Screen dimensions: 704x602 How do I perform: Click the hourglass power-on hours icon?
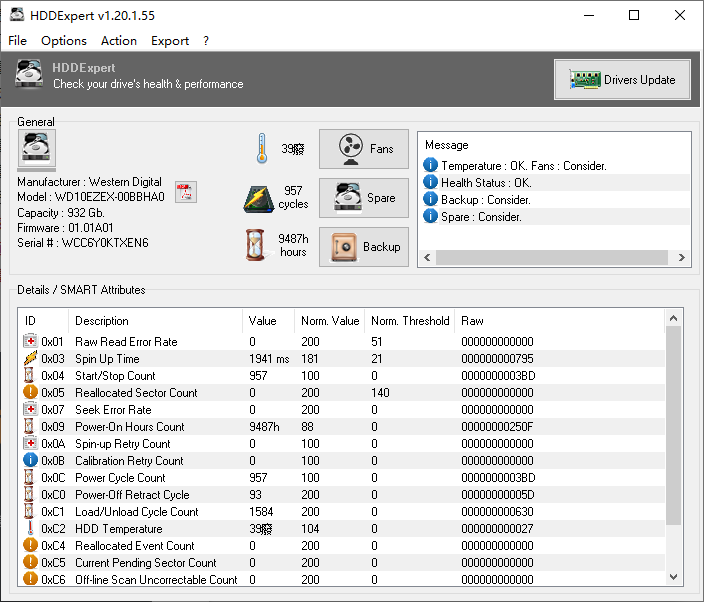tap(259, 246)
